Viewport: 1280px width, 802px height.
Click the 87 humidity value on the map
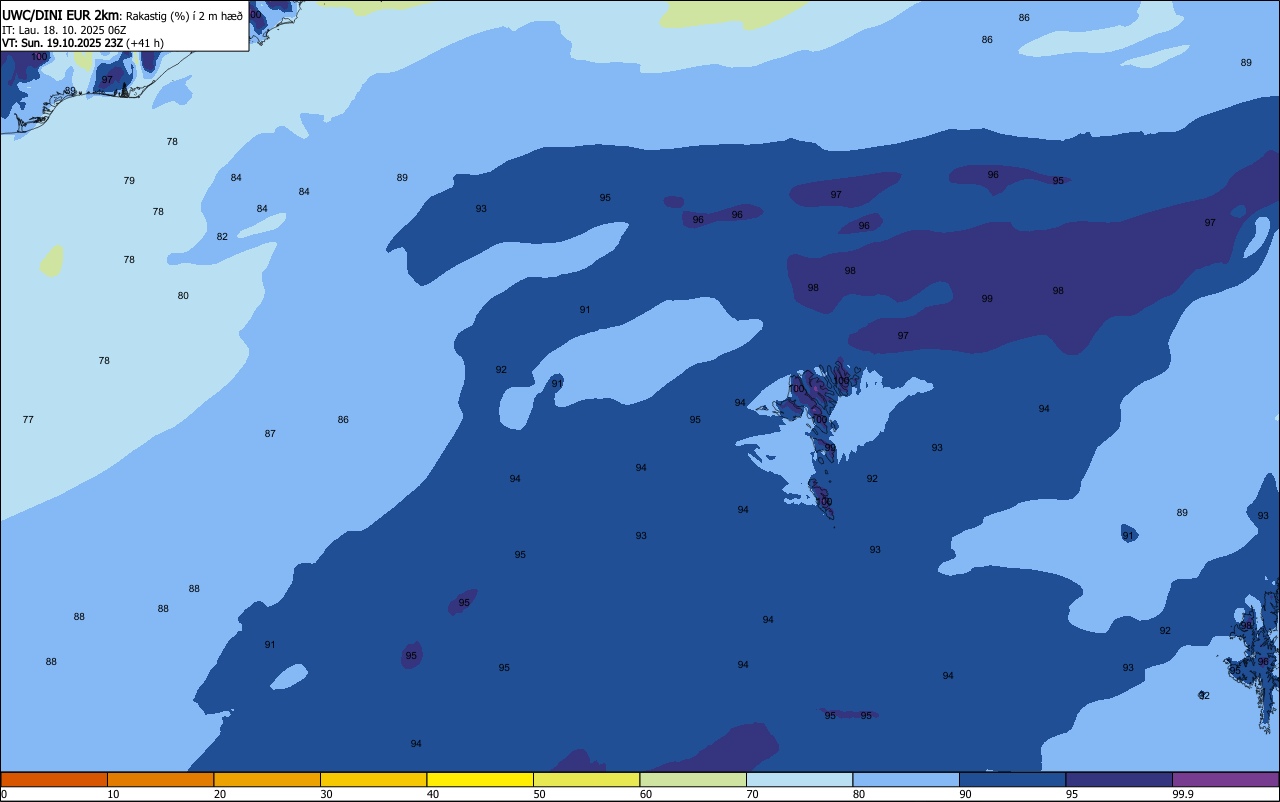point(270,434)
